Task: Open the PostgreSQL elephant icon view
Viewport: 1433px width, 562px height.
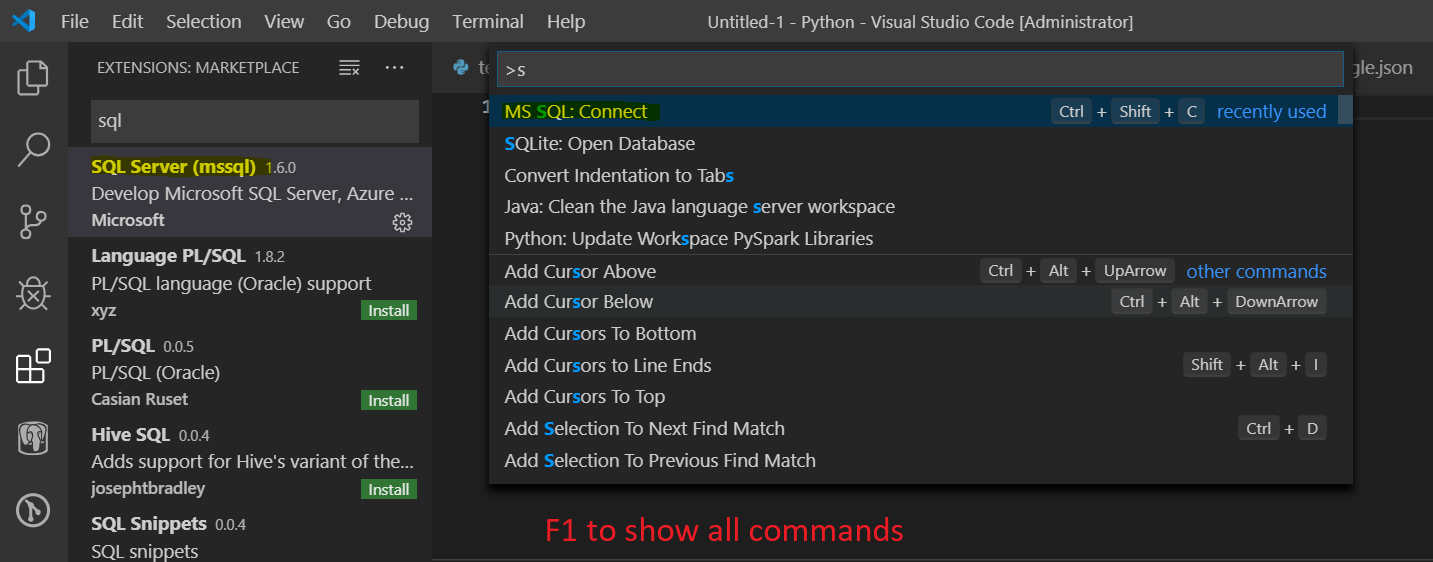Action: pyautogui.click(x=33, y=439)
